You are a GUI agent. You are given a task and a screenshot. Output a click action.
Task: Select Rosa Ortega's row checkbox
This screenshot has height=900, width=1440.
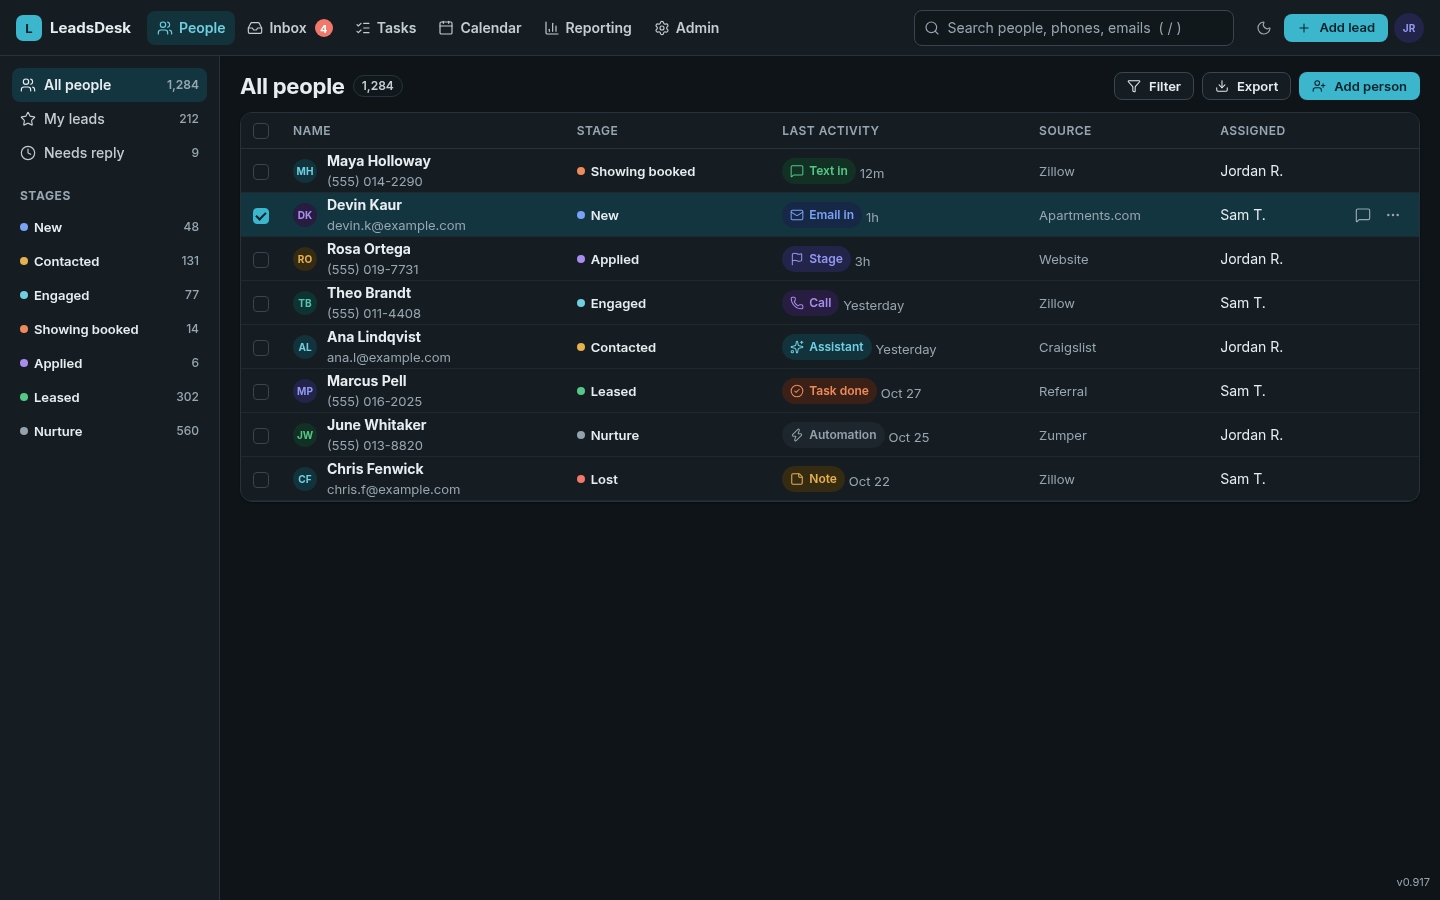(x=261, y=259)
